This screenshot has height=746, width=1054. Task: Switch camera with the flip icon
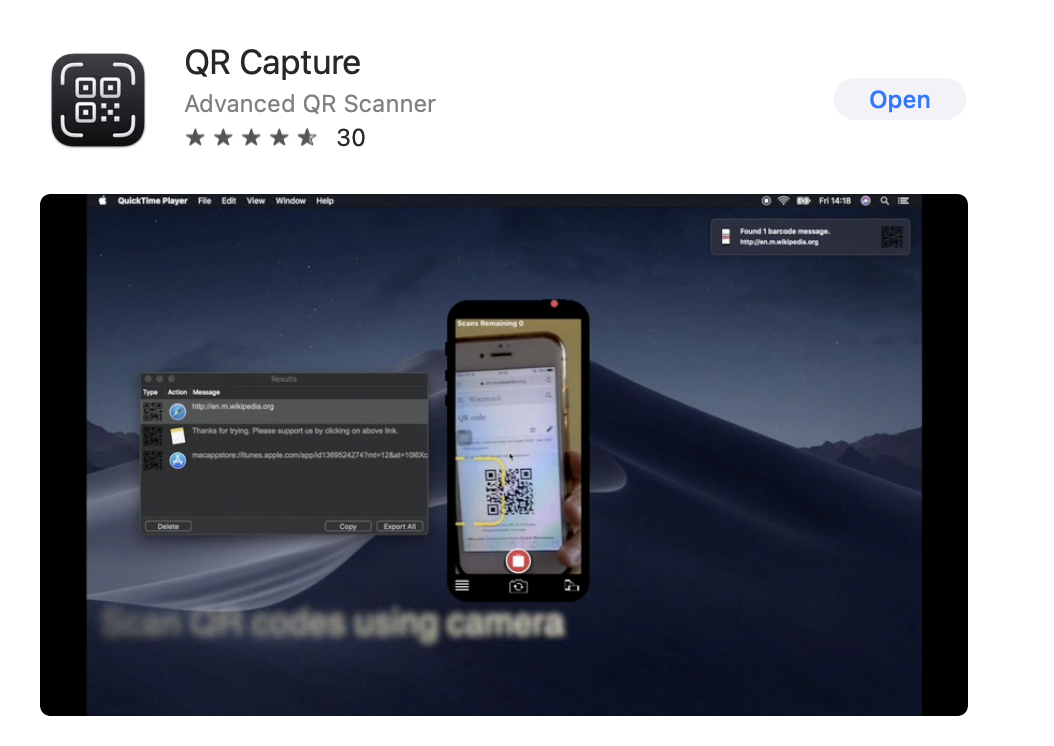click(518, 587)
